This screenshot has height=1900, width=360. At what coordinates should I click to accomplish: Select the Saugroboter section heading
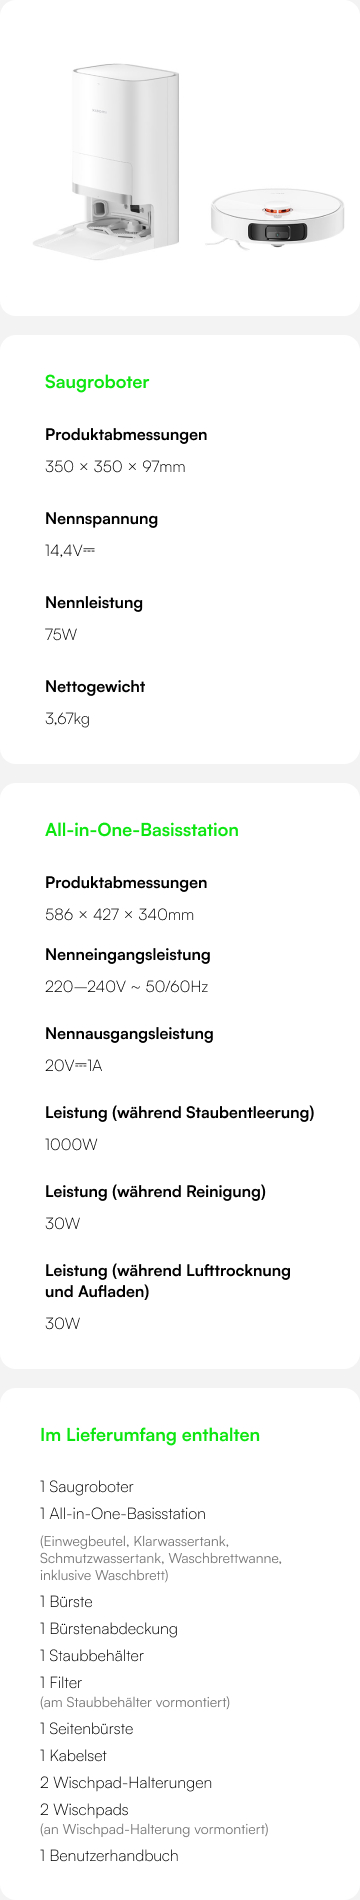tap(97, 382)
